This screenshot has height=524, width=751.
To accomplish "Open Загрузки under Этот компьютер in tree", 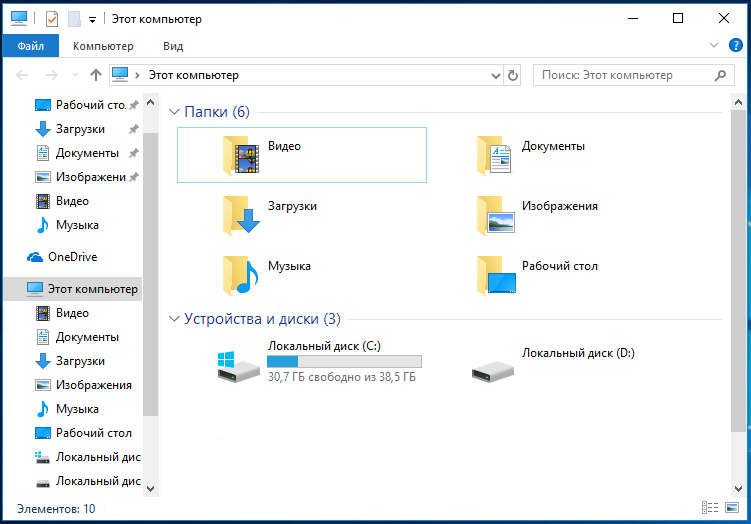I will tap(70, 361).
